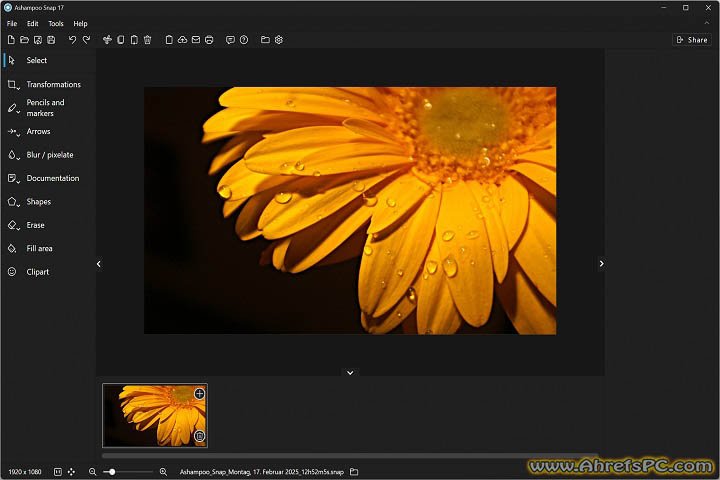
Task: Click the thumbnail strip horizontal scrollbar
Action: point(349,456)
